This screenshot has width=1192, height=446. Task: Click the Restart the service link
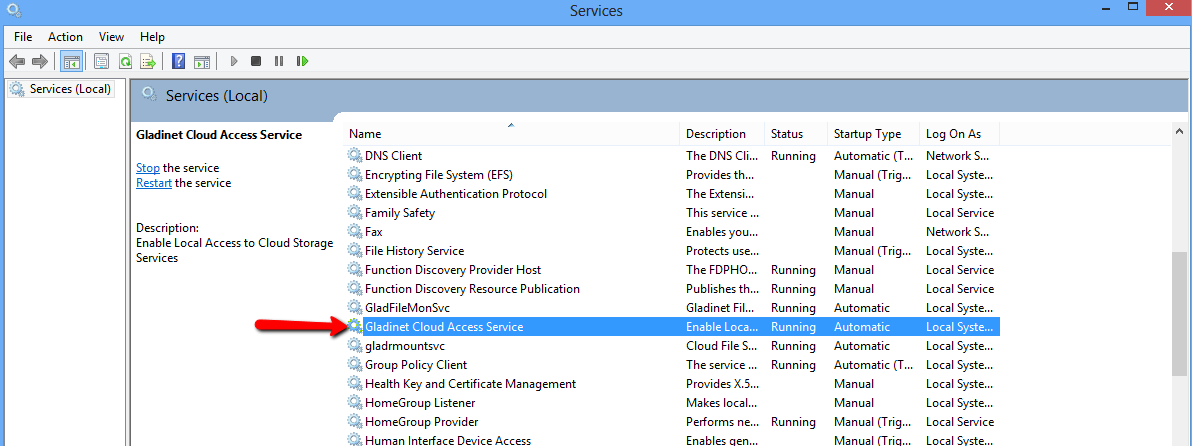pyautogui.click(x=154, y=183)
